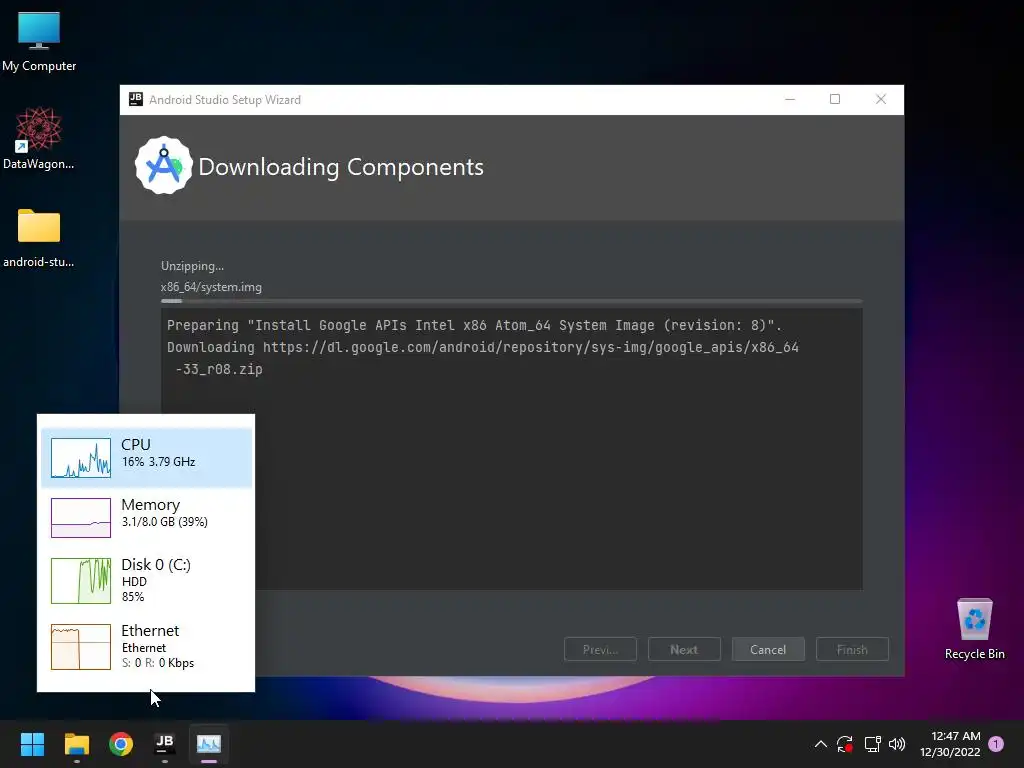Click Task Manager icon in taskbar
This screenshot has width=1024, height=768.
point(209,744)
